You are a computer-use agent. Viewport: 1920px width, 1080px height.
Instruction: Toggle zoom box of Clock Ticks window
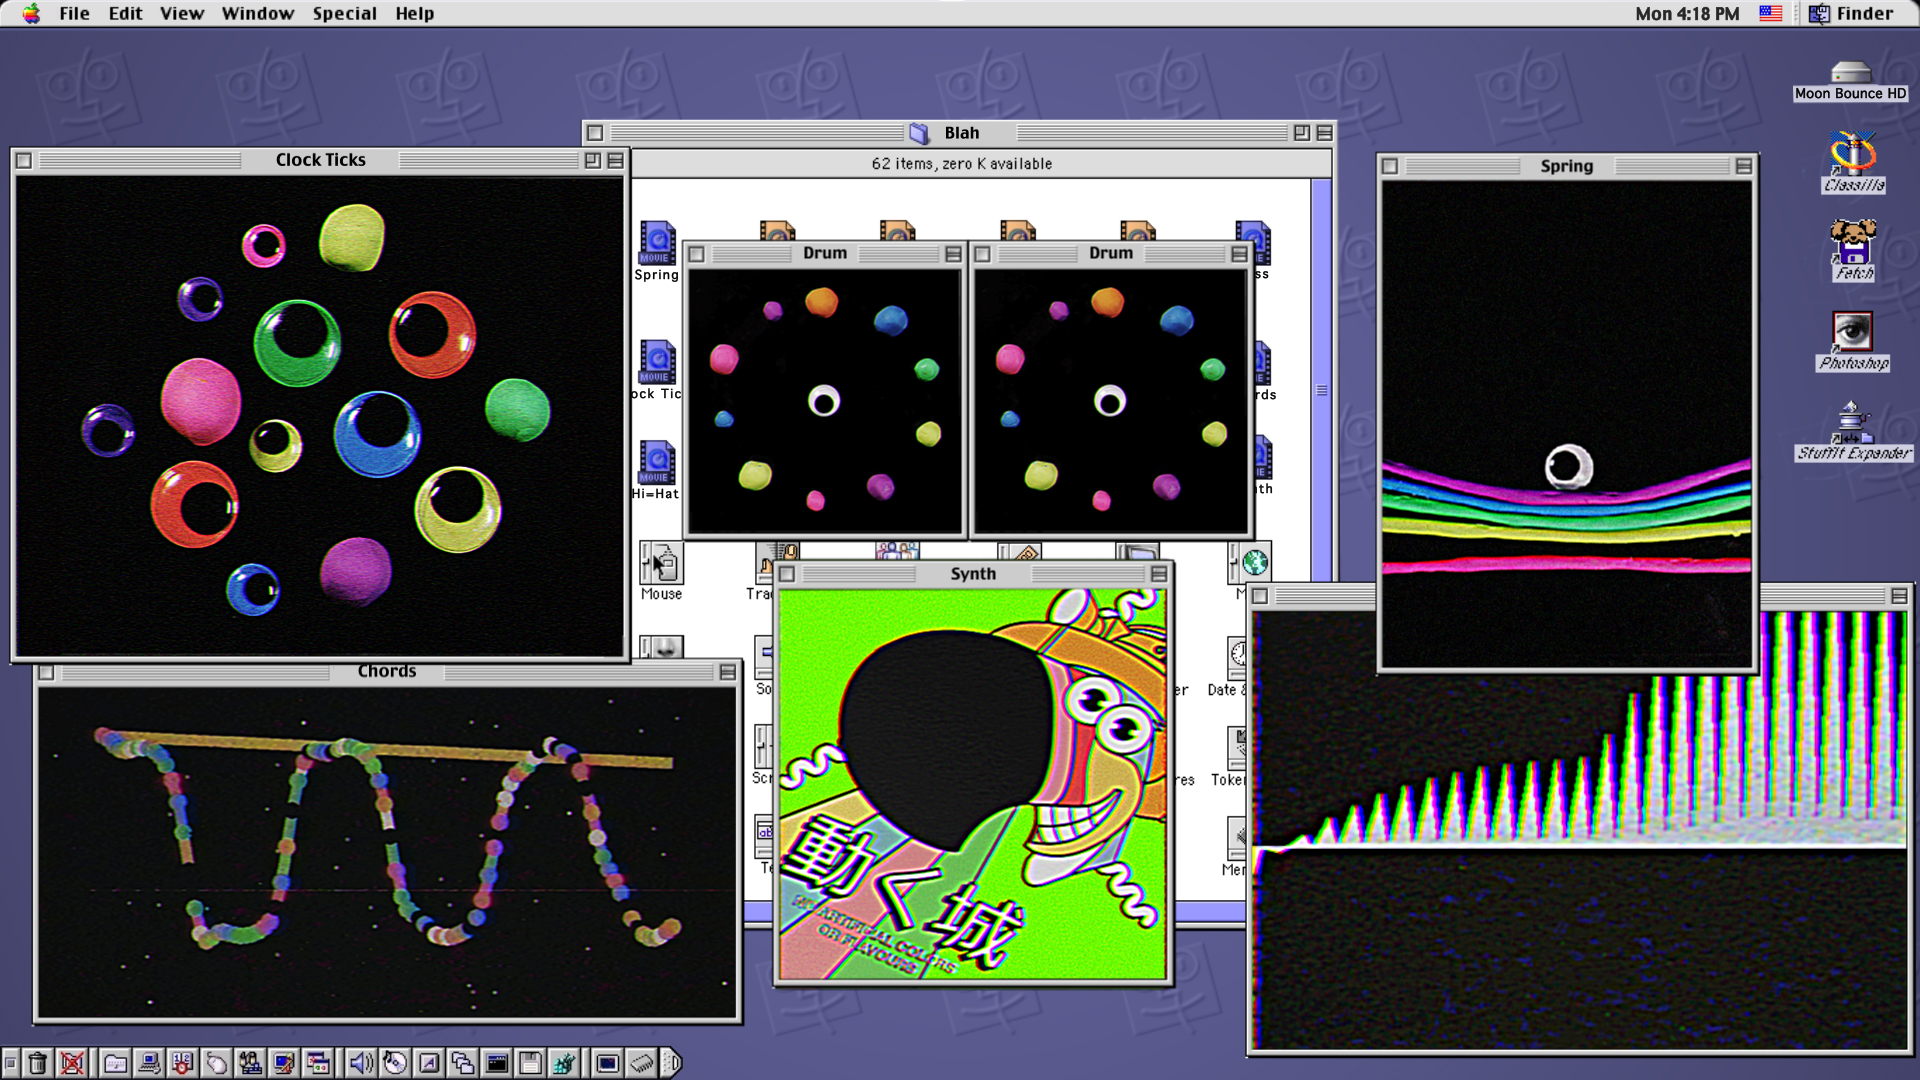click(592, 160)
